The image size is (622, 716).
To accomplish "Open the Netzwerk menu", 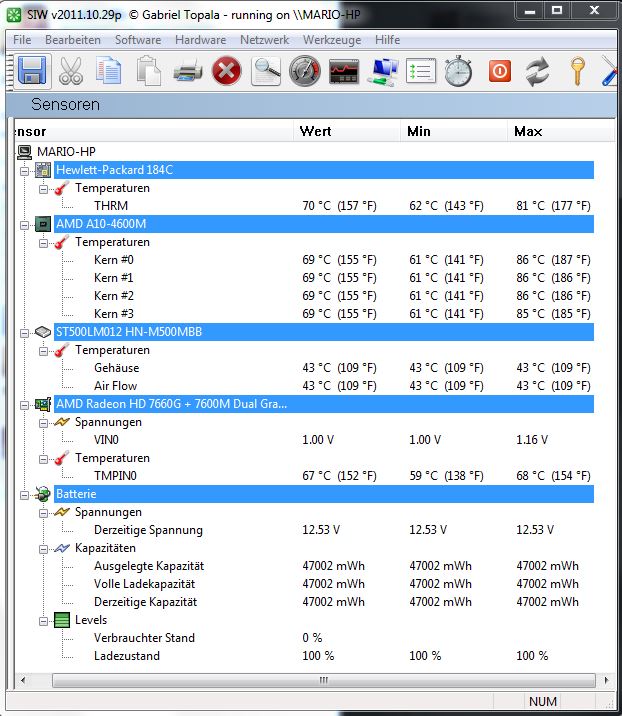I will tap(264, 40).
